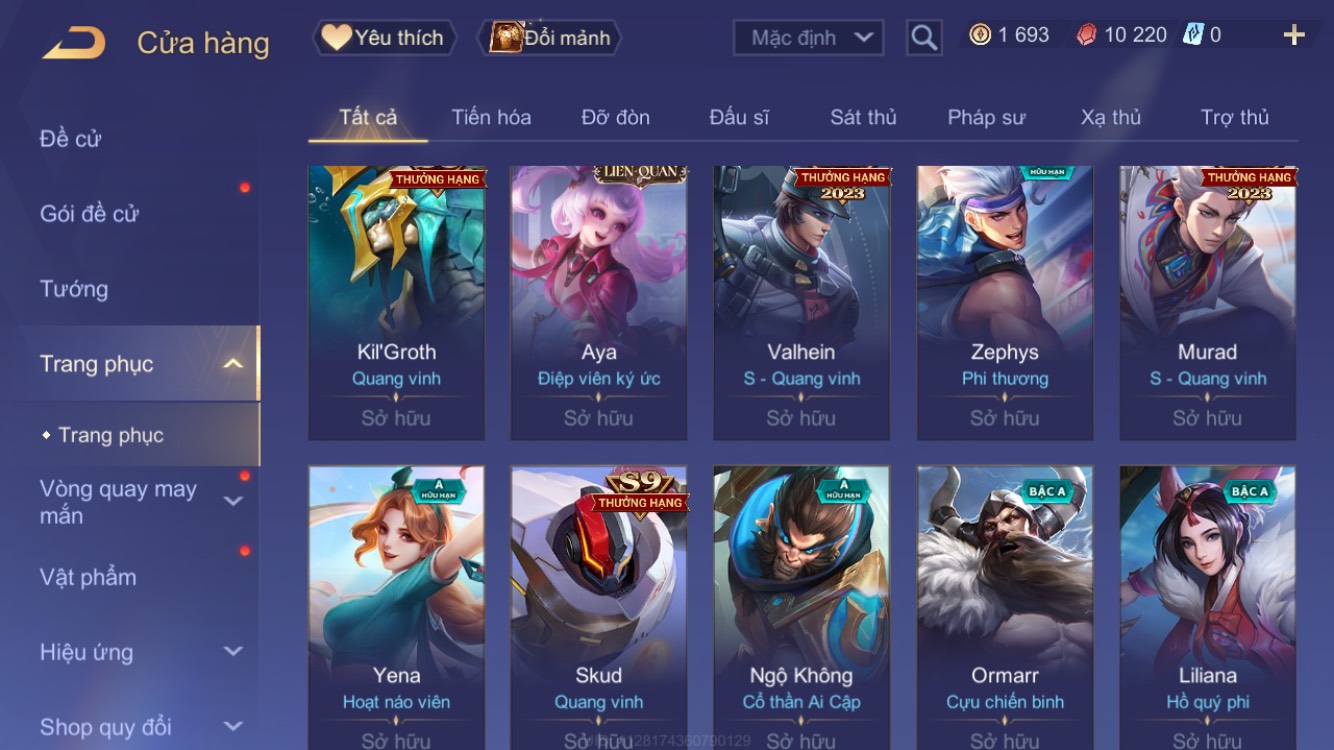The width and height of the screenshot is (1334, 750).
Task: Select the Valhein S - Quang vinh skin card
Action: (801, 303)
